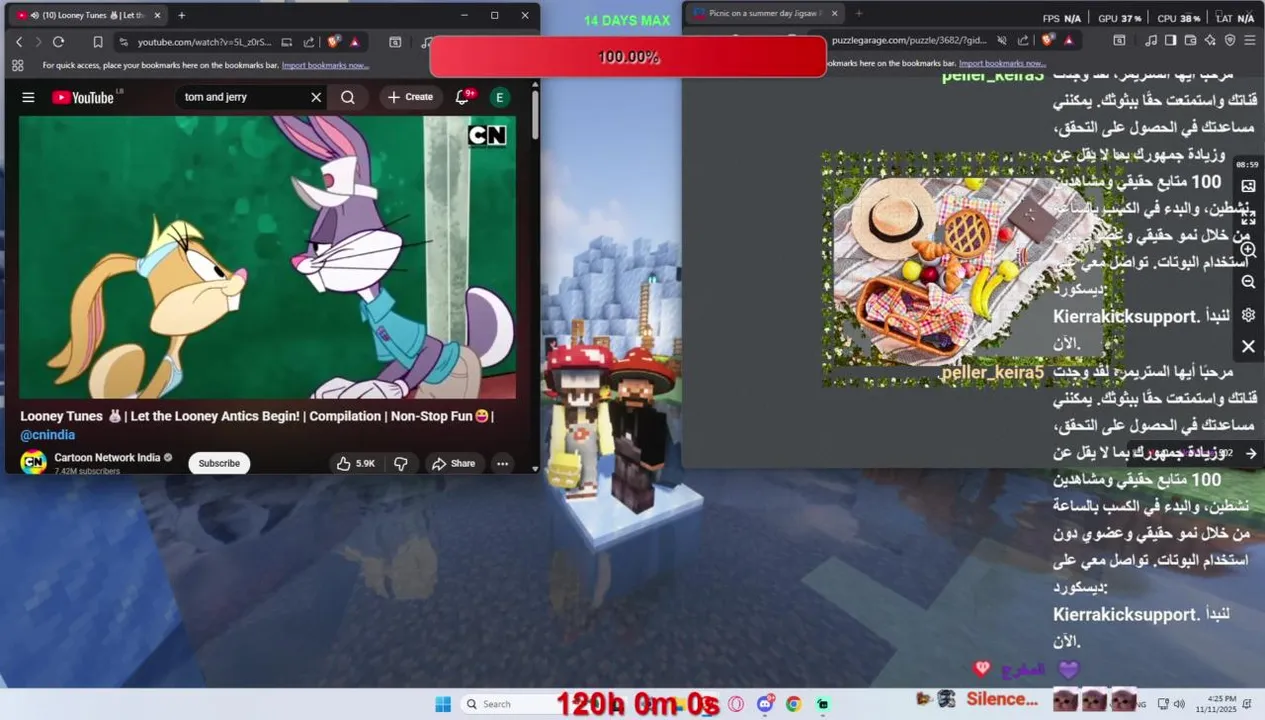Open Brave Shields in puzzle window
The width and height of the screenshot is (1265, 720).
[x=1049, y=40]
